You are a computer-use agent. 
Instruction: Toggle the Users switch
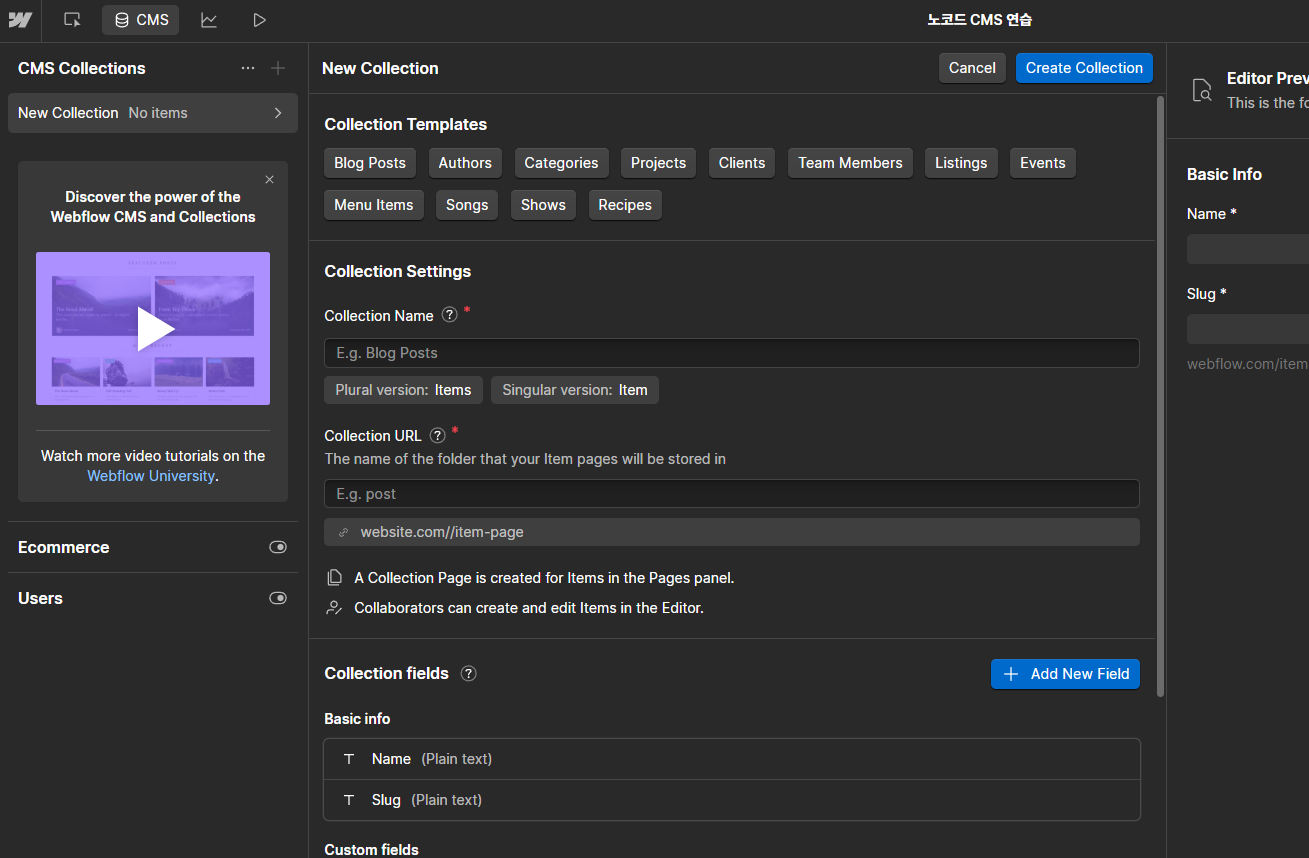click(x=278, y=598)
